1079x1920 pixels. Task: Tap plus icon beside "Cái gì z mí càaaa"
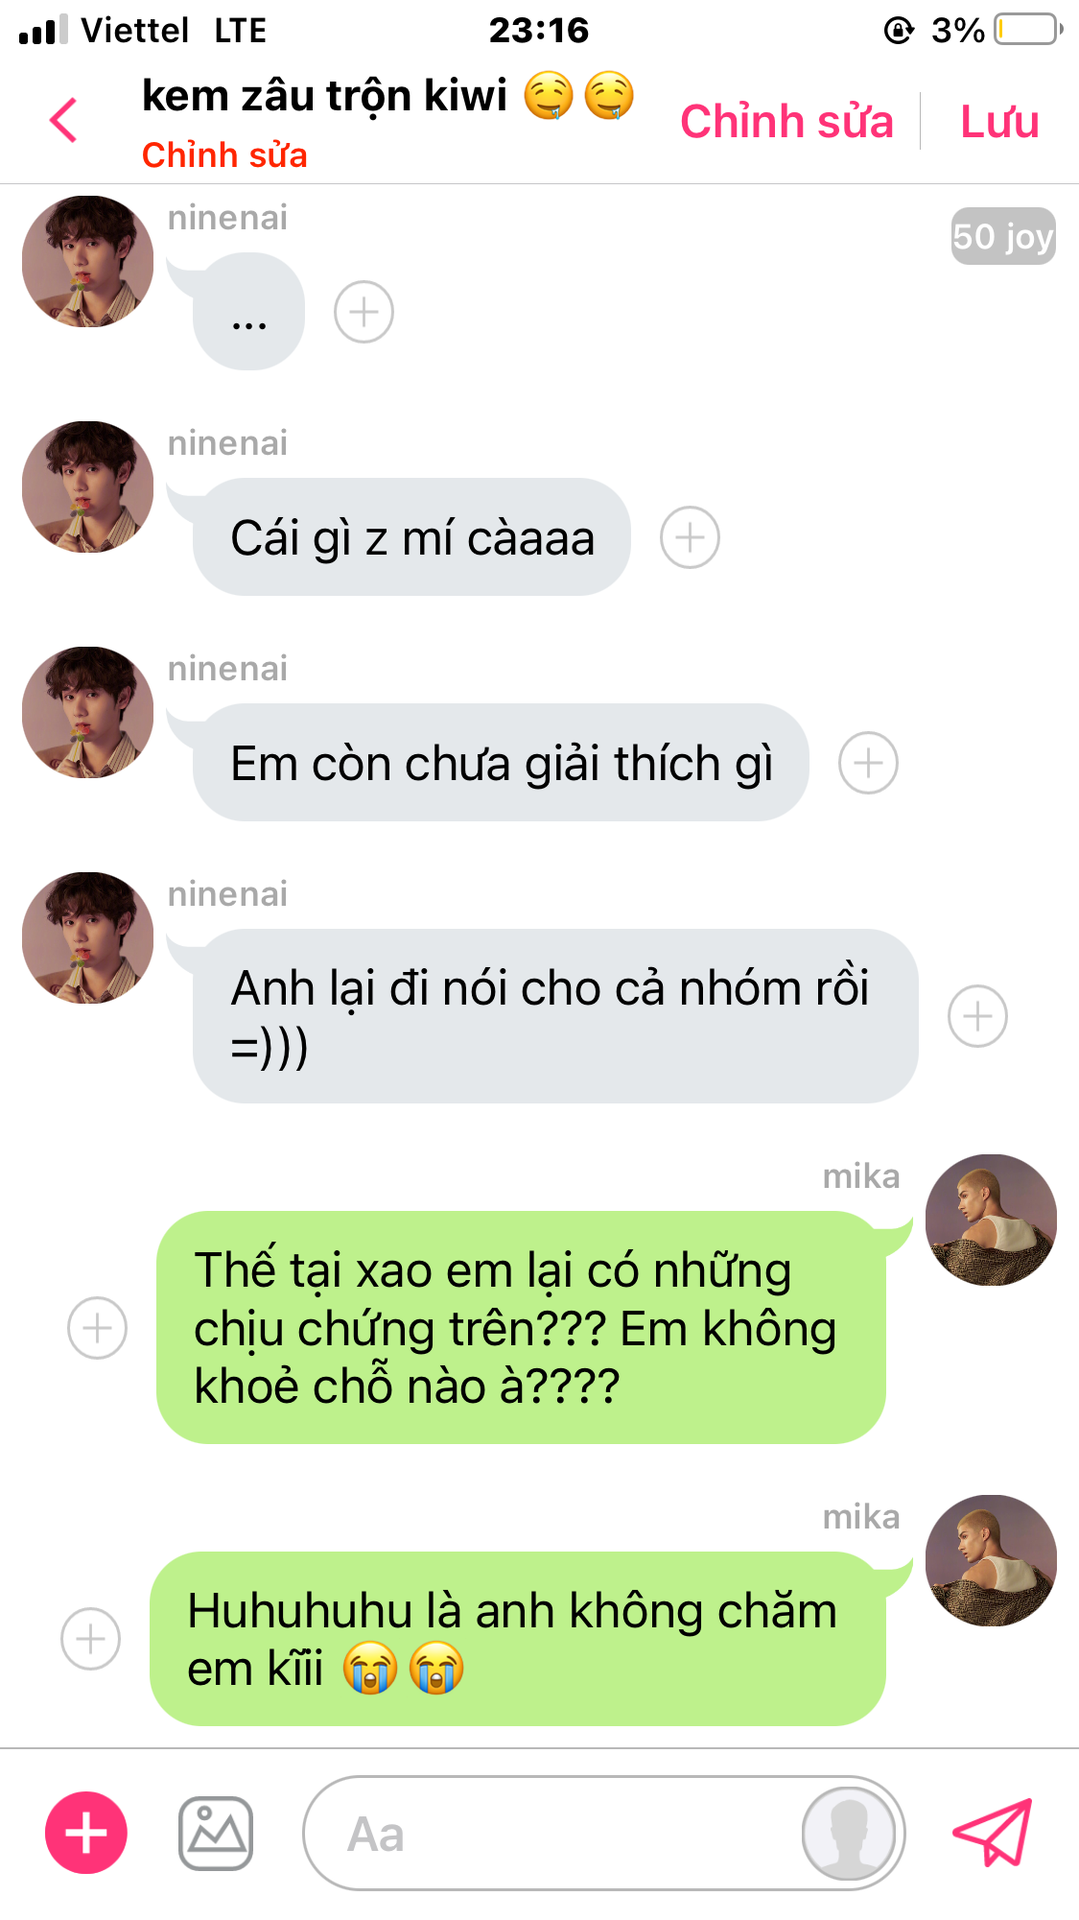(x=690, y=537)
